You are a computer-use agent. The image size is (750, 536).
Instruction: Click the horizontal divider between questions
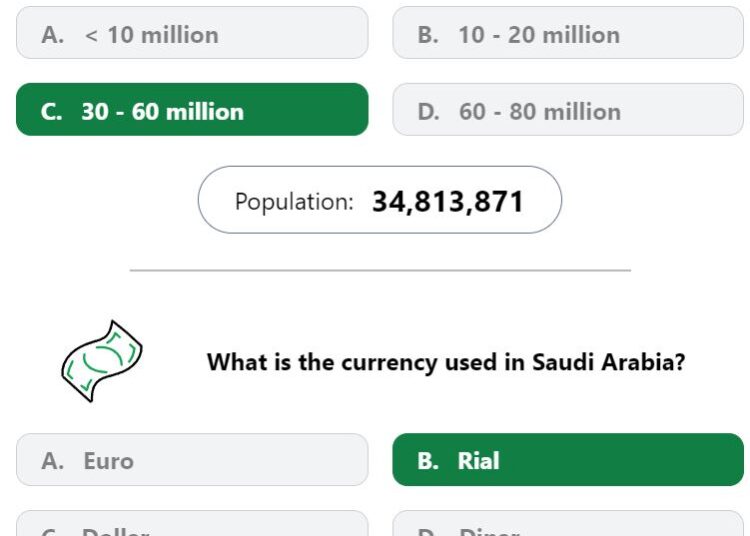tap(380, 270)
